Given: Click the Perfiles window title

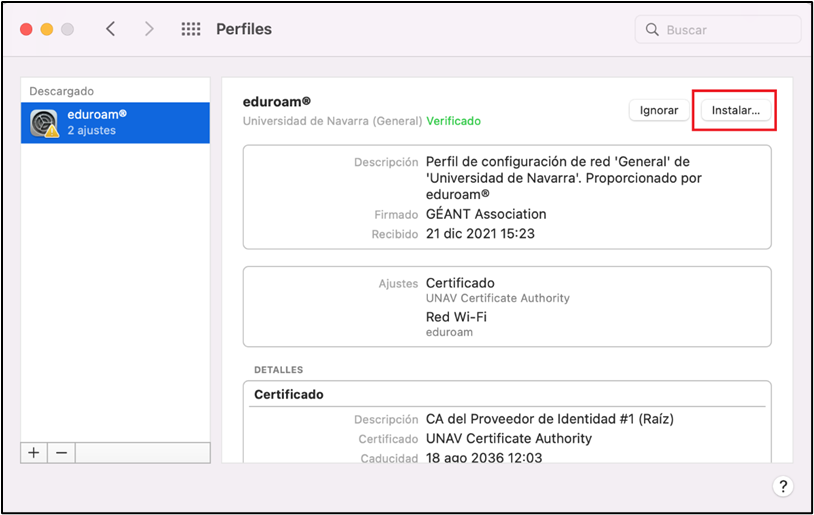Looking at the screenshot, I should pos(244,29).
